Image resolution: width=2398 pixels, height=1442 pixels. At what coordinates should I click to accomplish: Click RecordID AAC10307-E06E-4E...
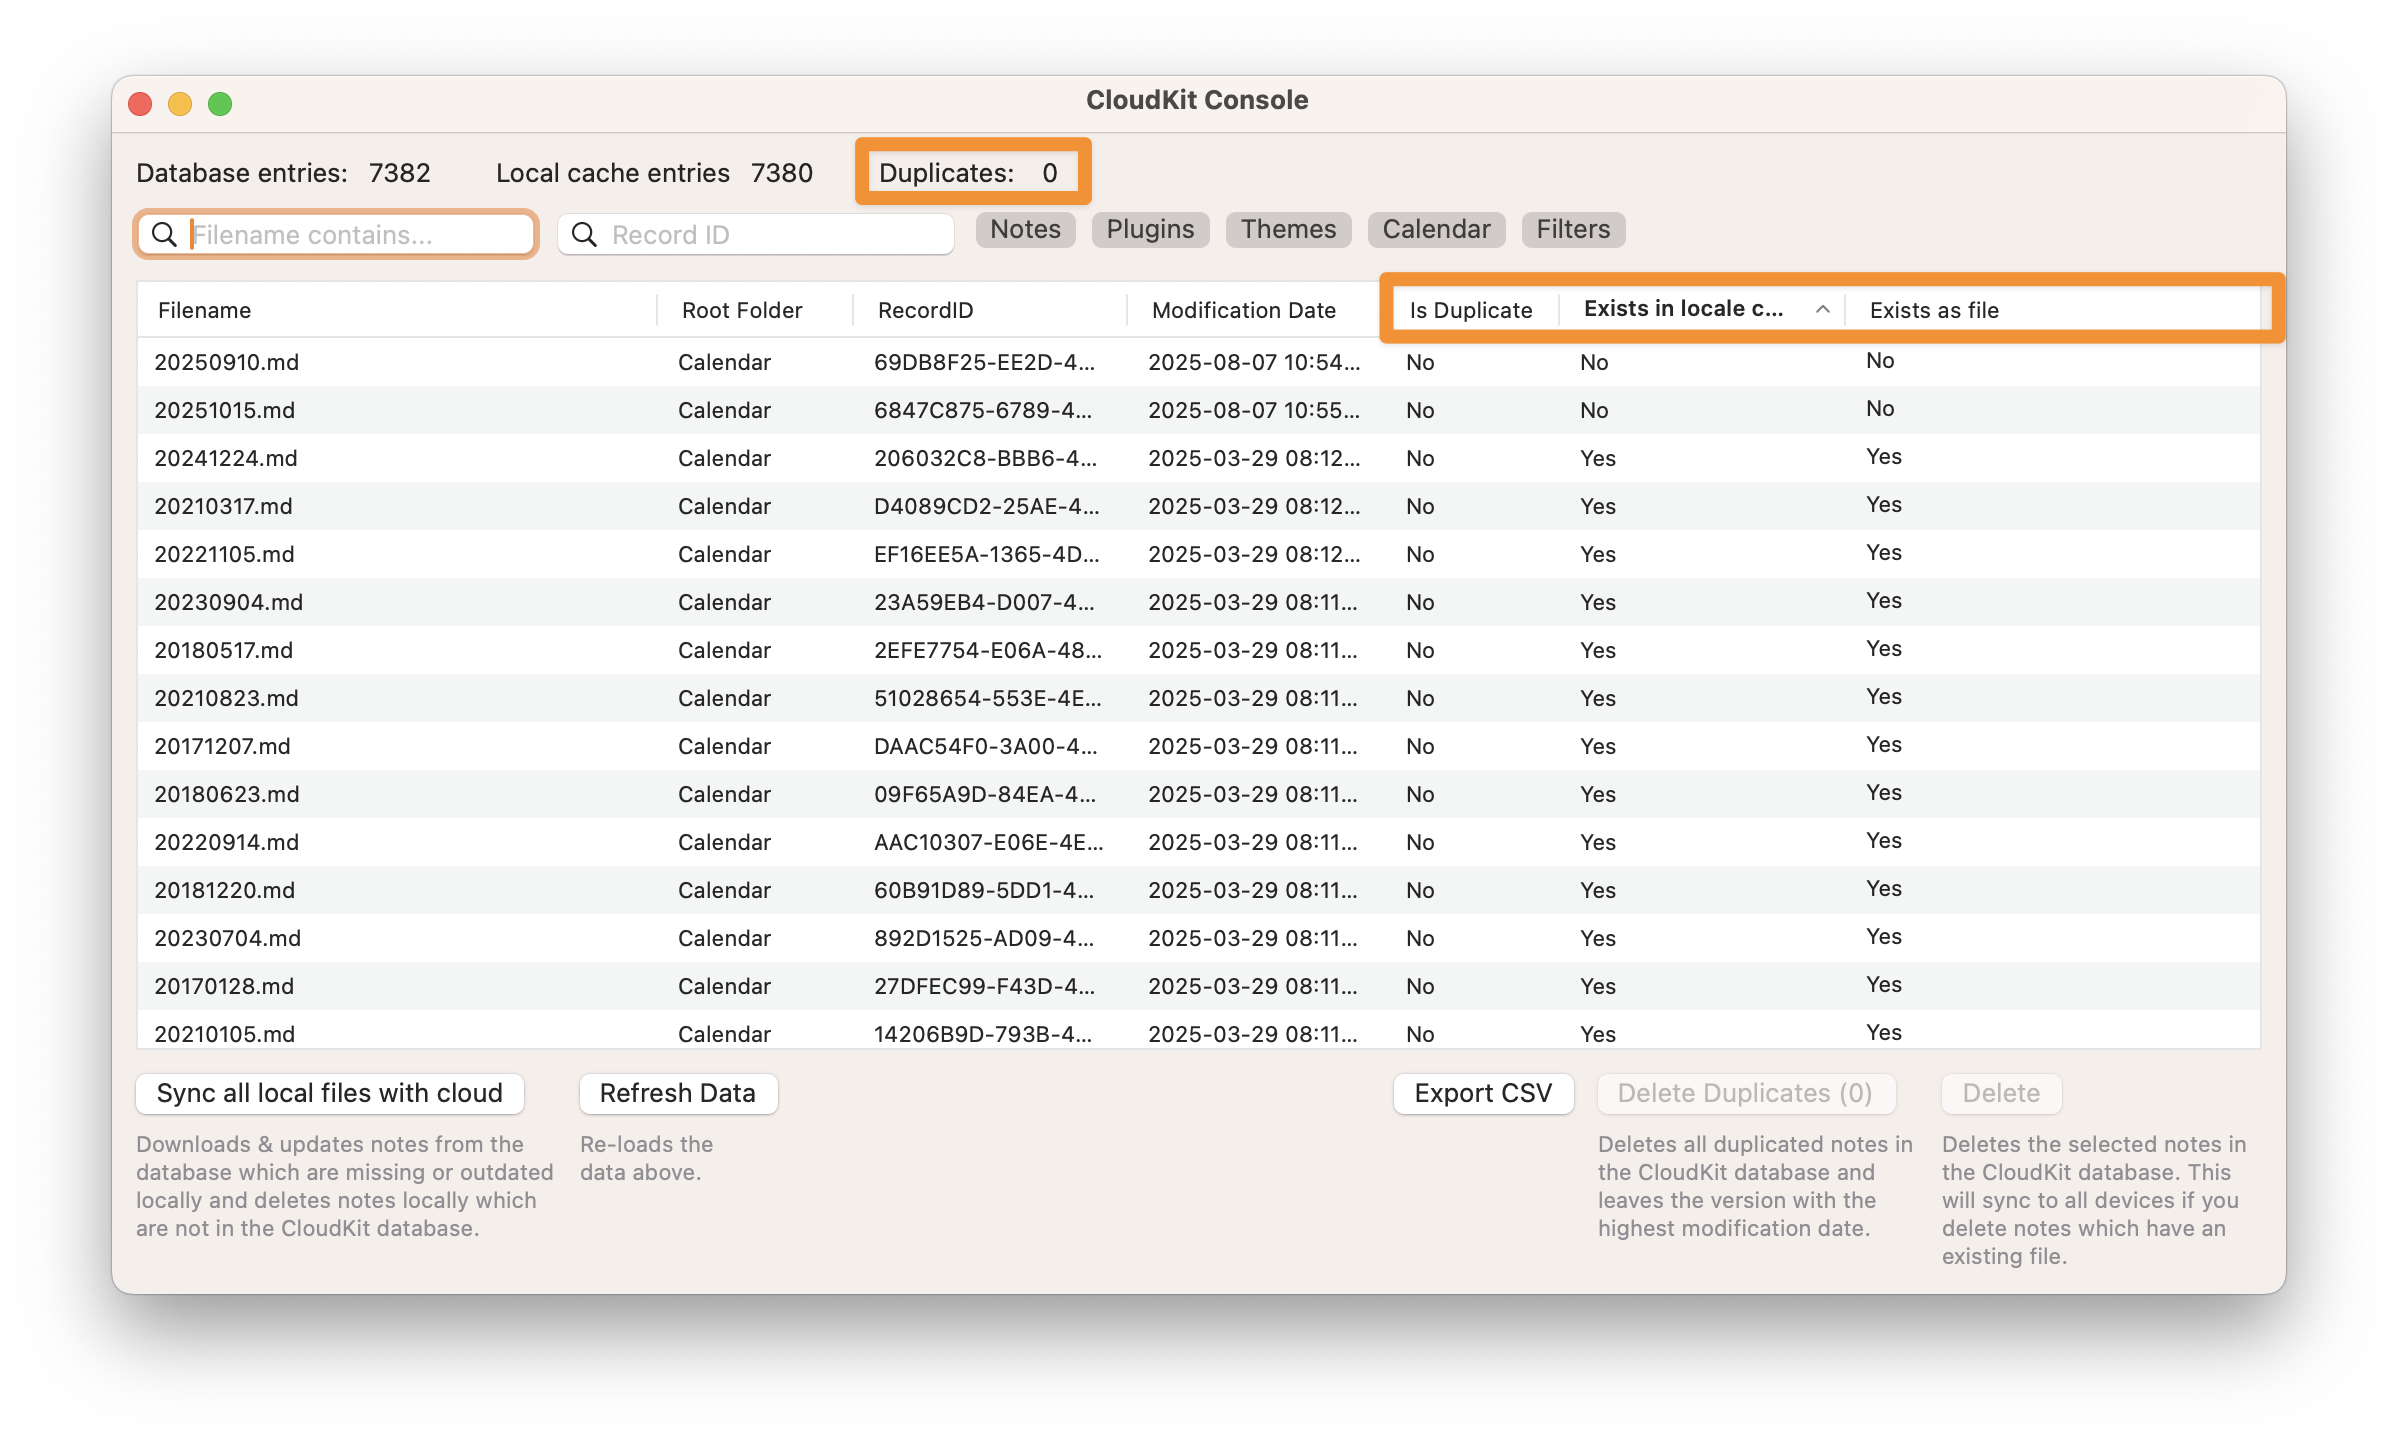pyautogui.click(x=989, y=842)
